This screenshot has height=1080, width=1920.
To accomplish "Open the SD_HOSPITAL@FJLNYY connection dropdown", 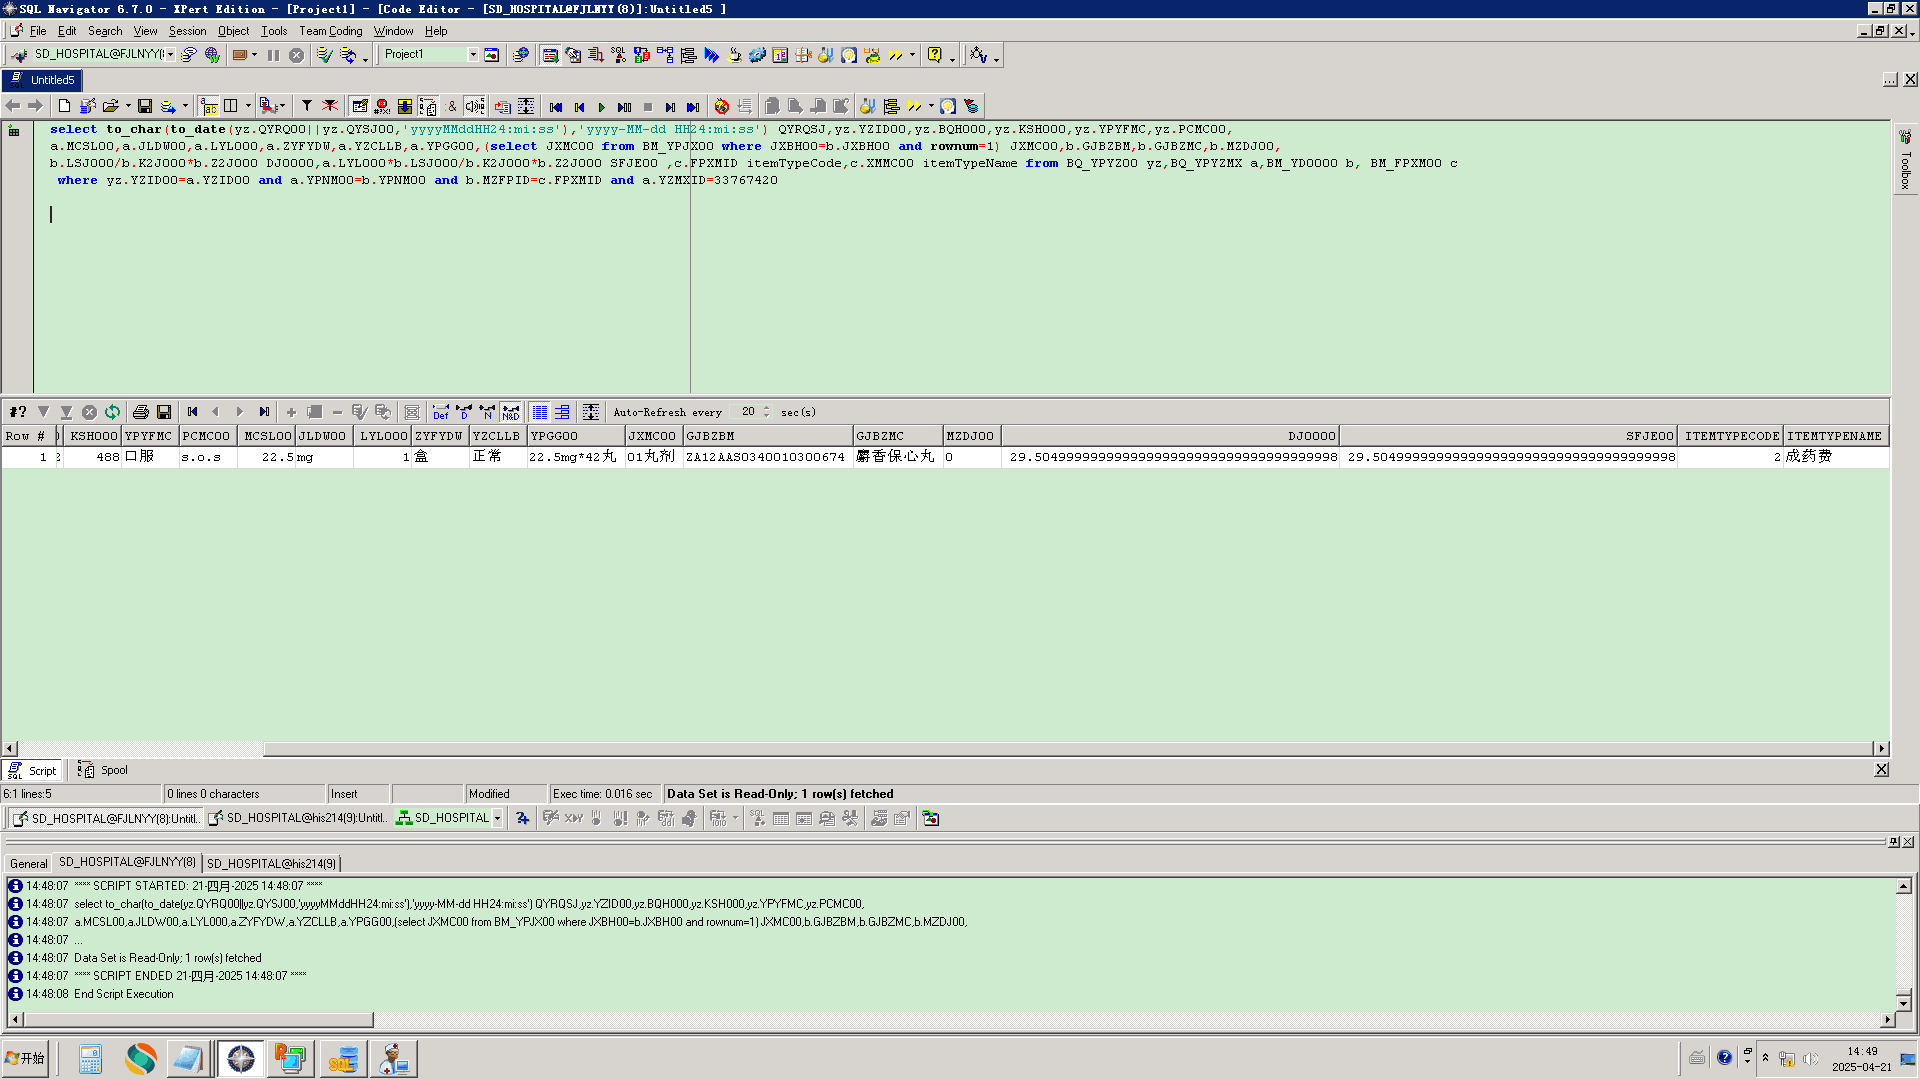I will (171, 55).
